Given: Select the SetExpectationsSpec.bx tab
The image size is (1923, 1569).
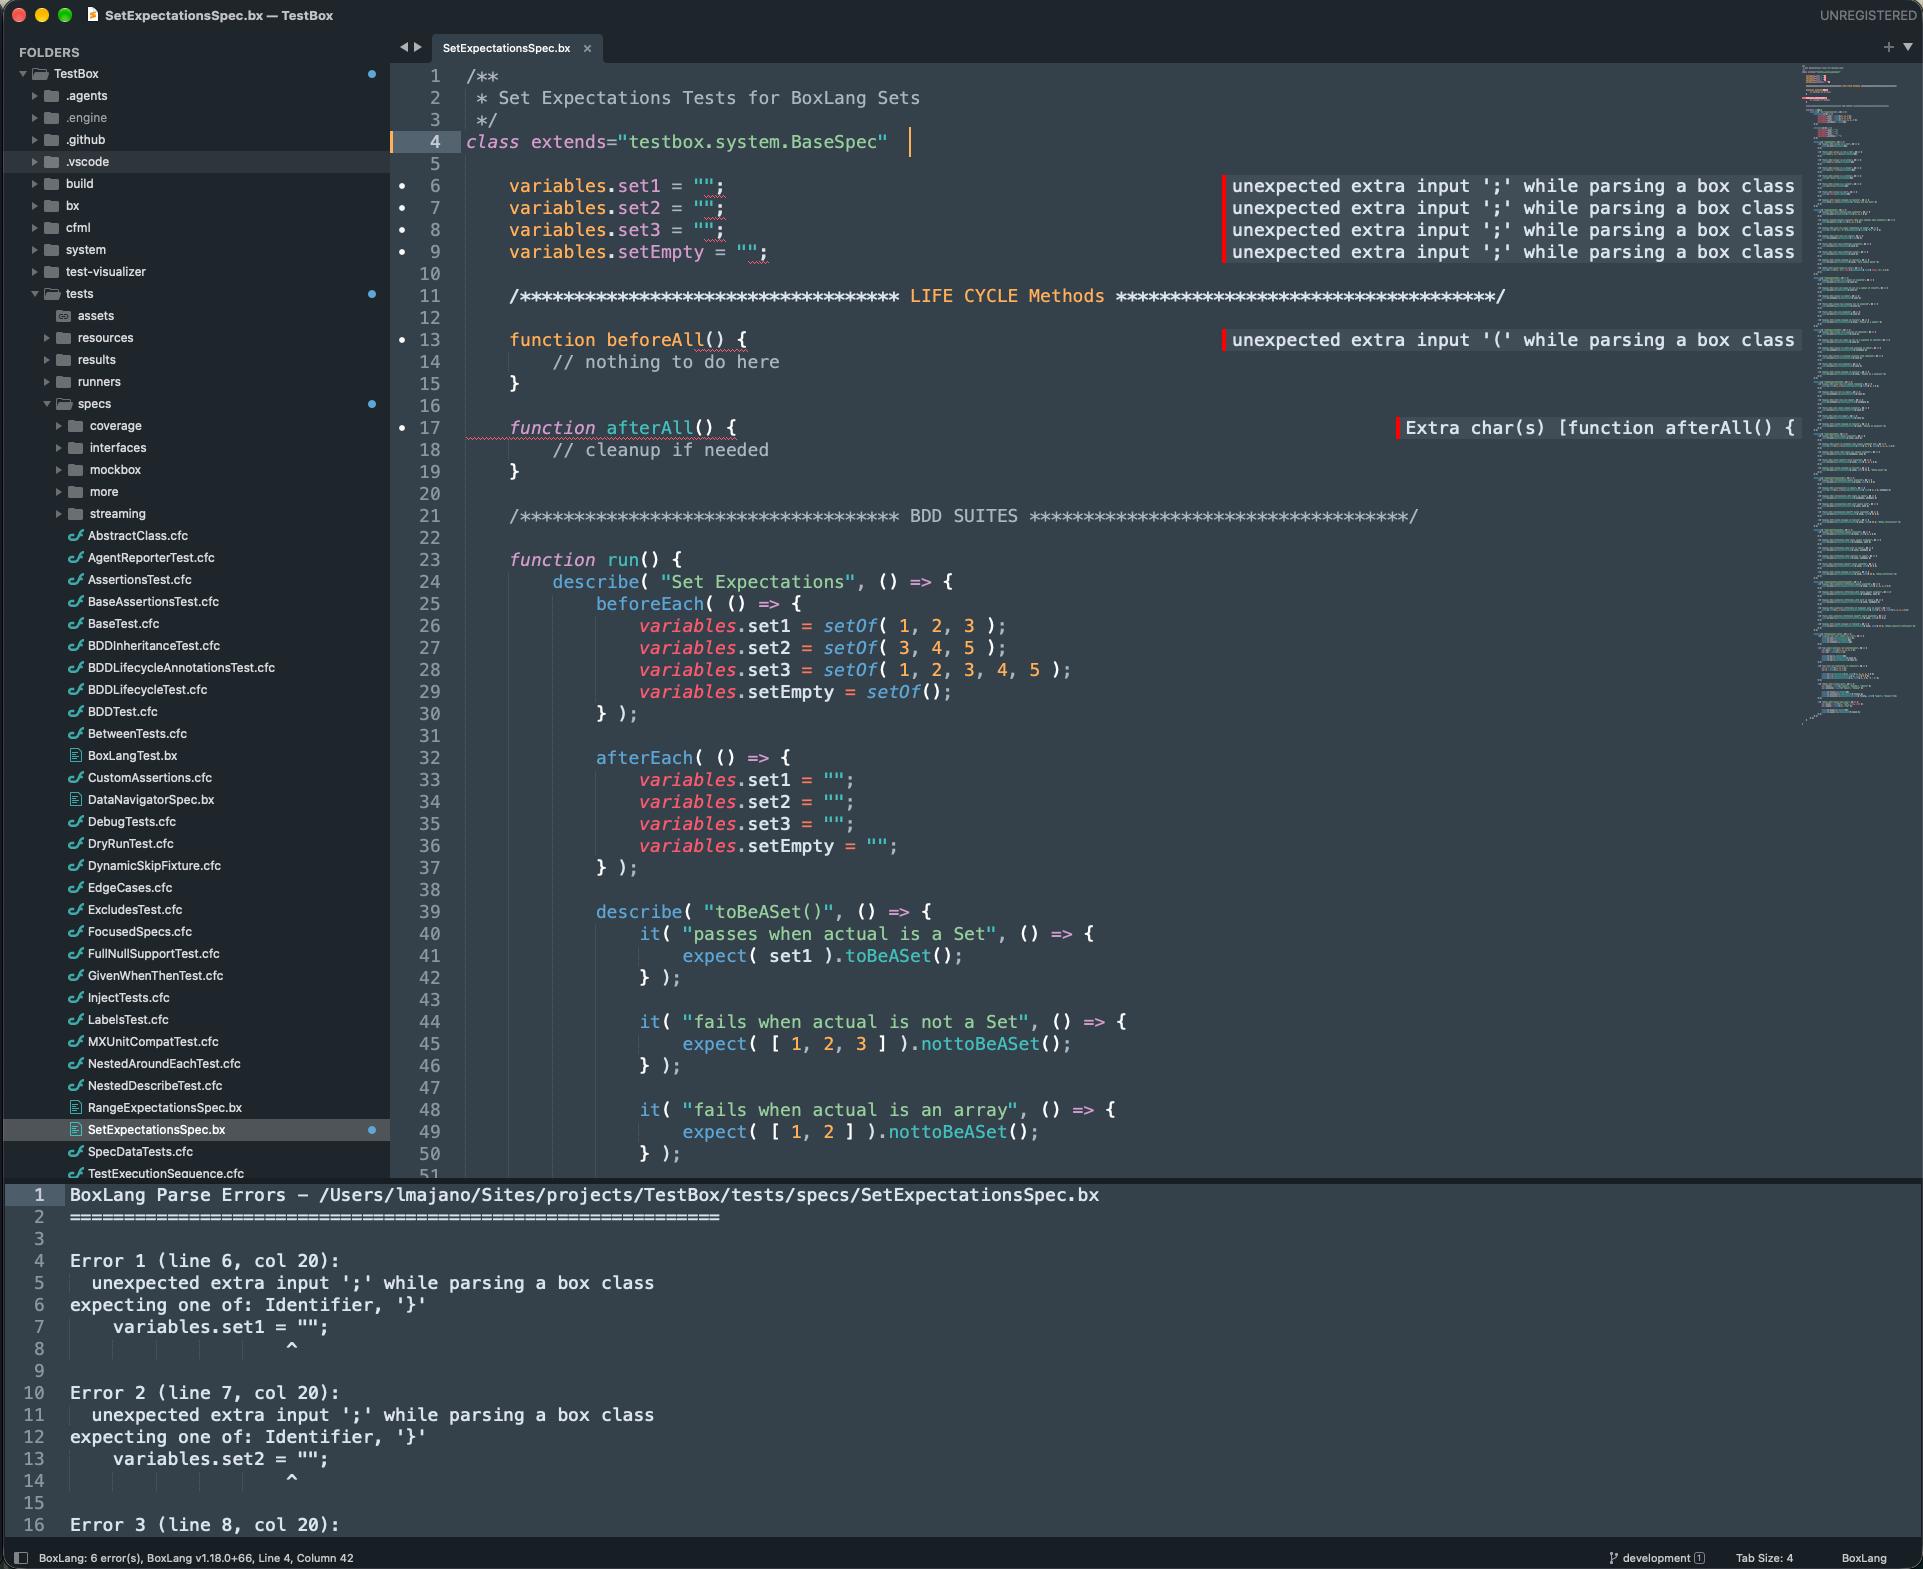Looking at the screenshot, I should 506,48.
